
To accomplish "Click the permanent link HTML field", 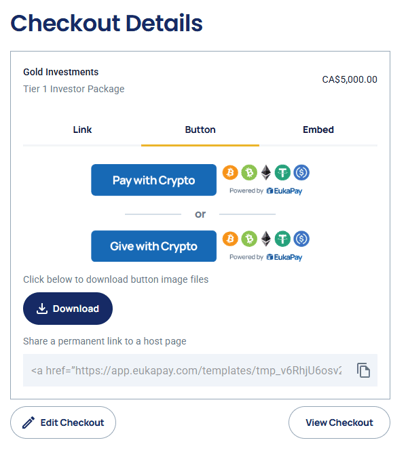I will tap(200, 370).
